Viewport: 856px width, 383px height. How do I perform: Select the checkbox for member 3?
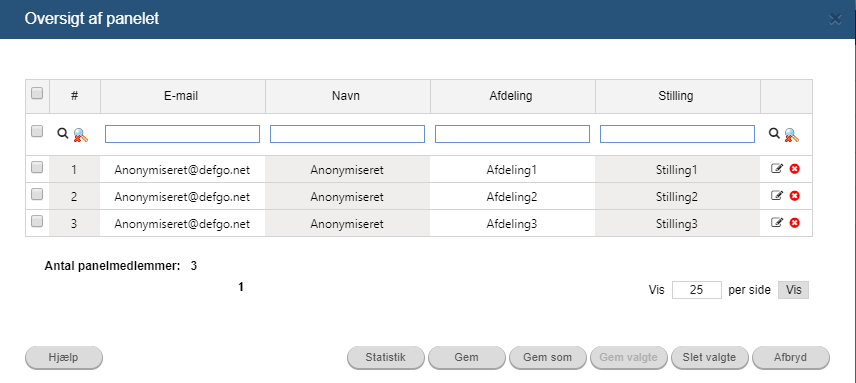pos(37,222)
